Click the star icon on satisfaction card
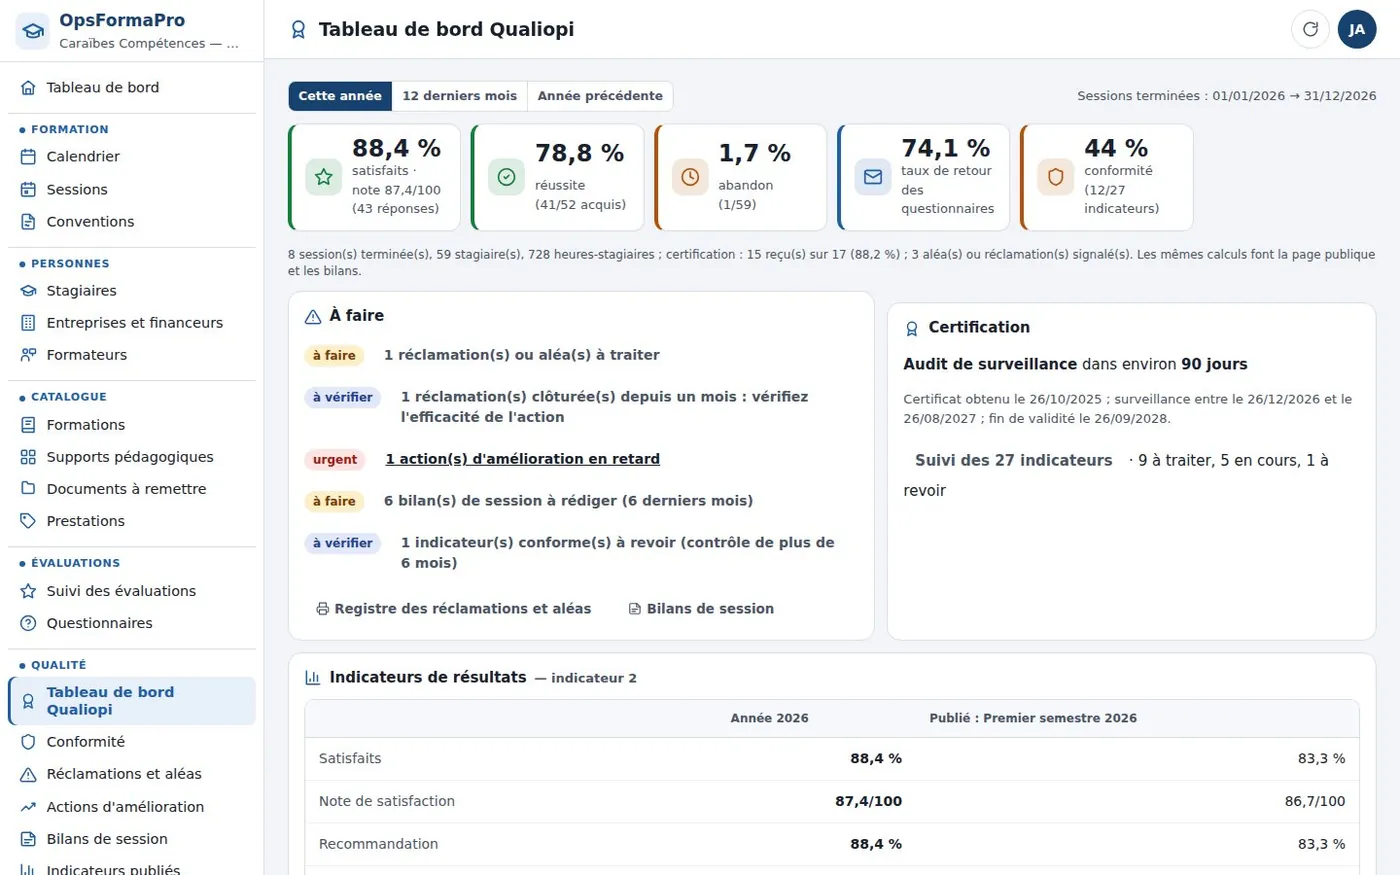Viewport: 1400px width, 875px height. (323, 177)
